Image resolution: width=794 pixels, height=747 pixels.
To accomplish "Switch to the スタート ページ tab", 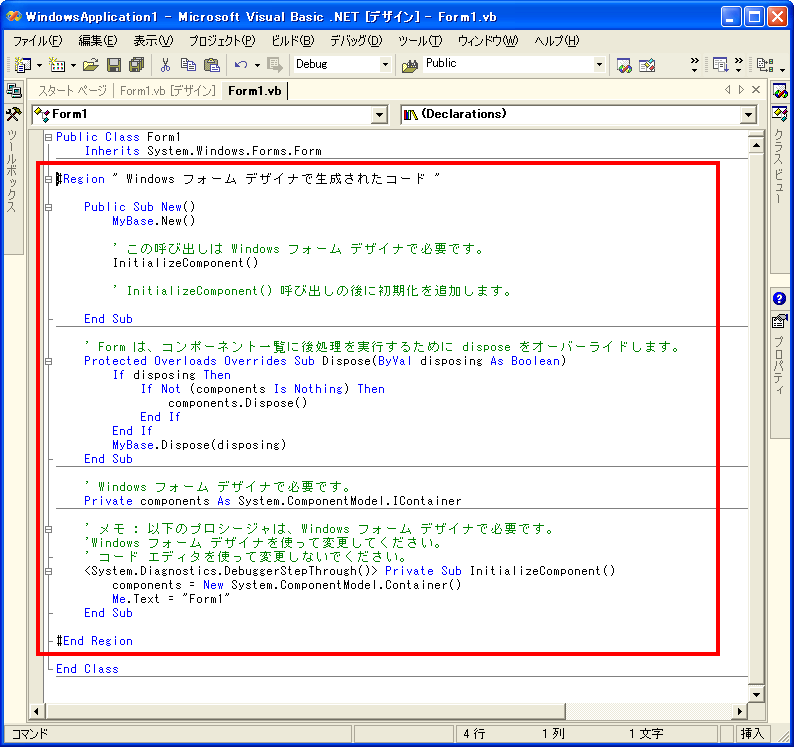I will 72,91.
